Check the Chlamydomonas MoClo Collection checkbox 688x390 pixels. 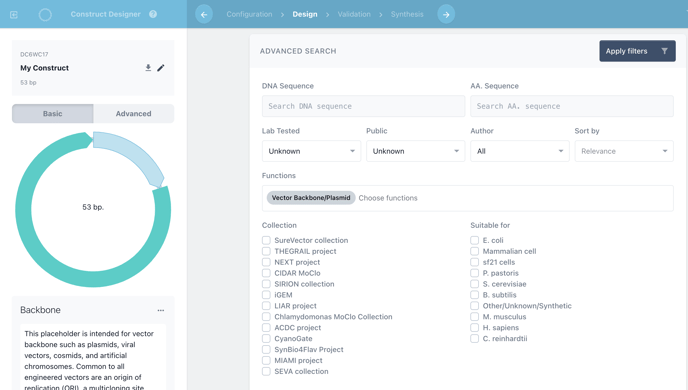click(266, 317)
